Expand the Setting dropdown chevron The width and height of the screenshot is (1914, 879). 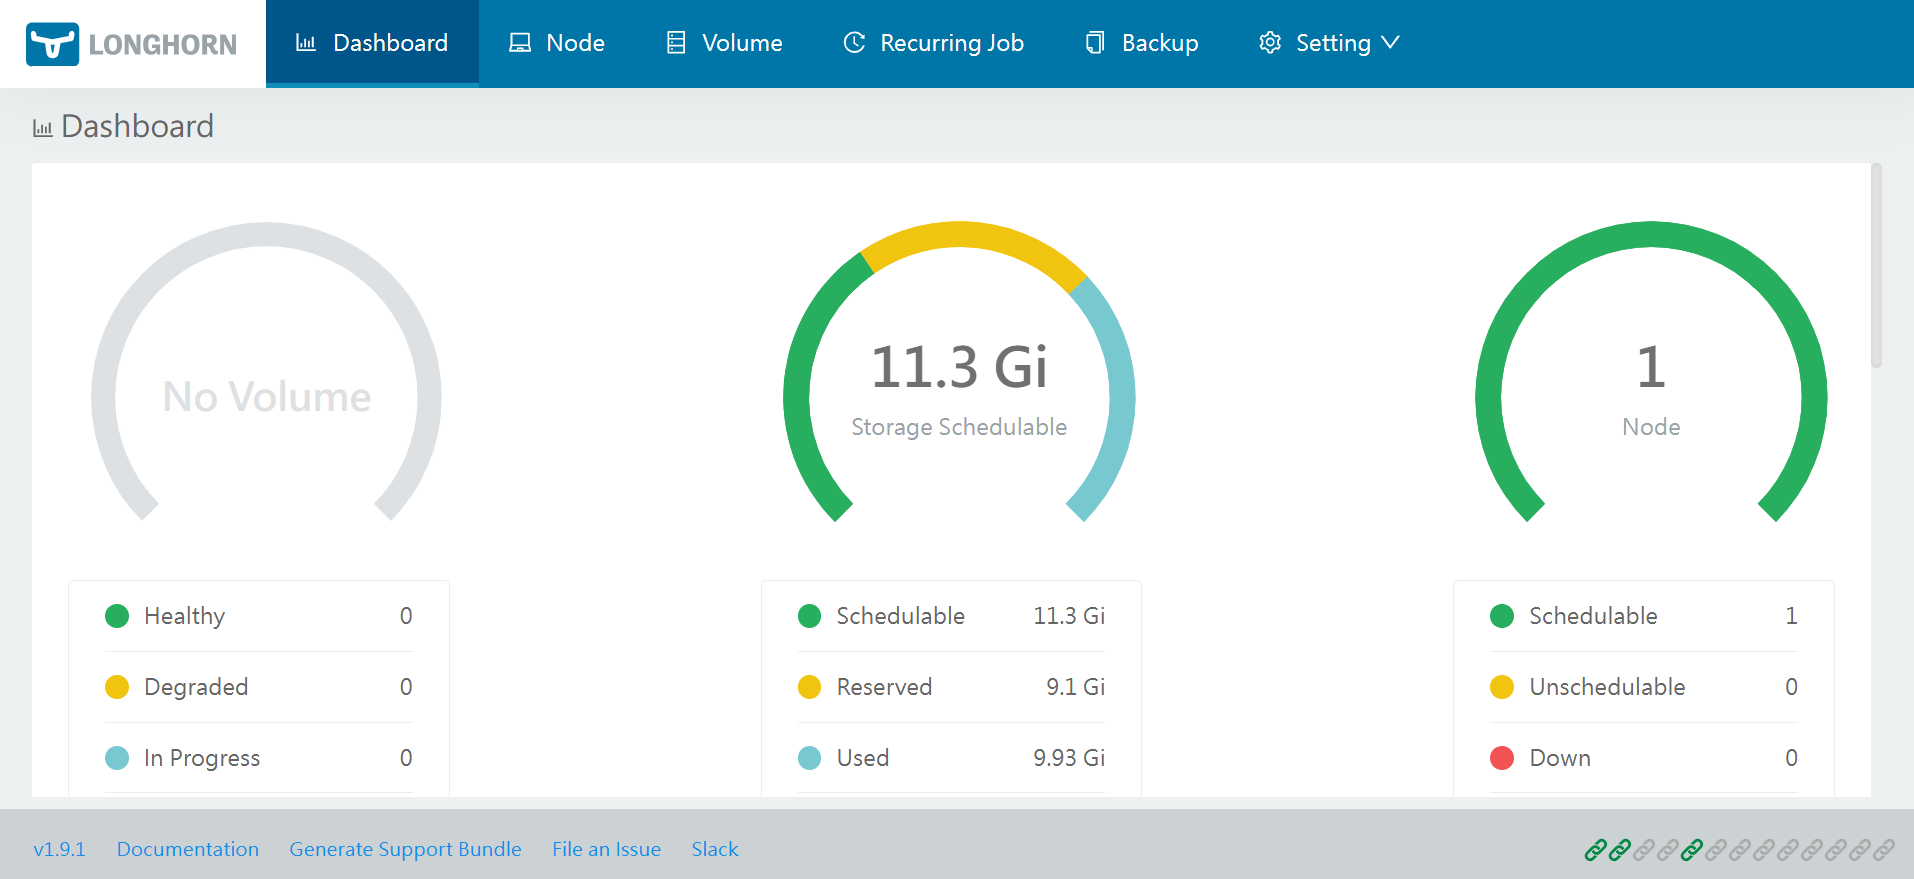pos(1390,43)
